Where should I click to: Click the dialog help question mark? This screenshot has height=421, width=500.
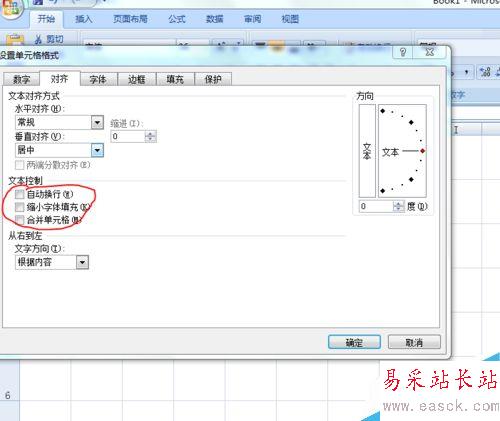tap(403, 52)
